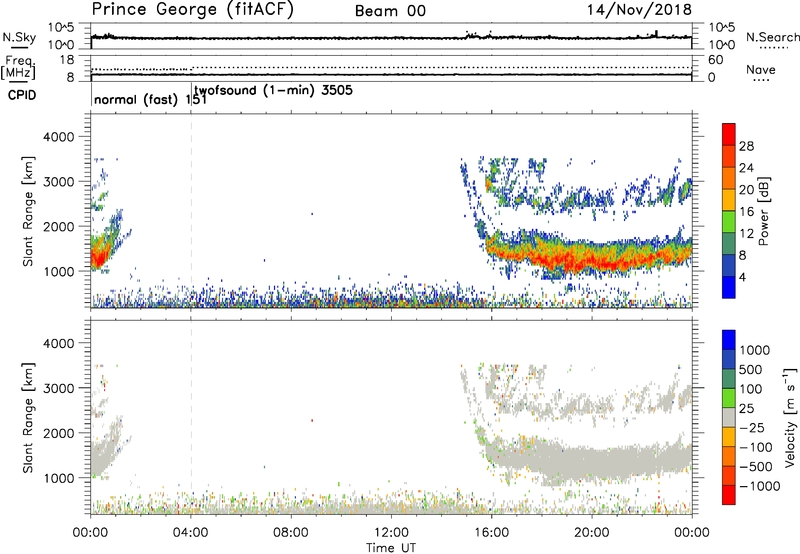Click the 04:00 time tick label
800x554 pixels.
coord(191,533)
